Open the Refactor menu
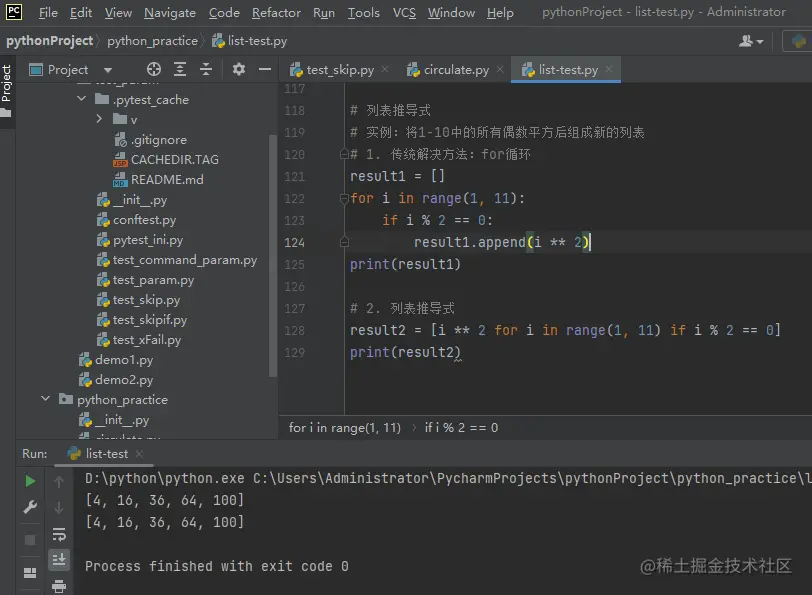This screenshot has width=812, height=595. click(276, 12)
